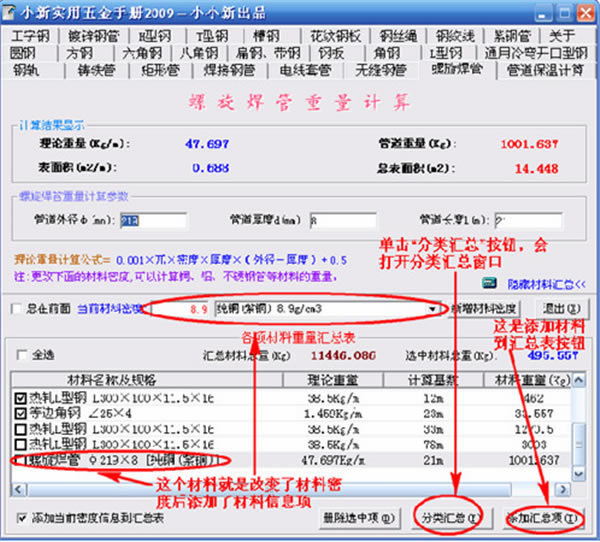This screenshot has height=542, width=600.
Task: Select the 螺旋焊管 tab
Action: pos(457,69)
